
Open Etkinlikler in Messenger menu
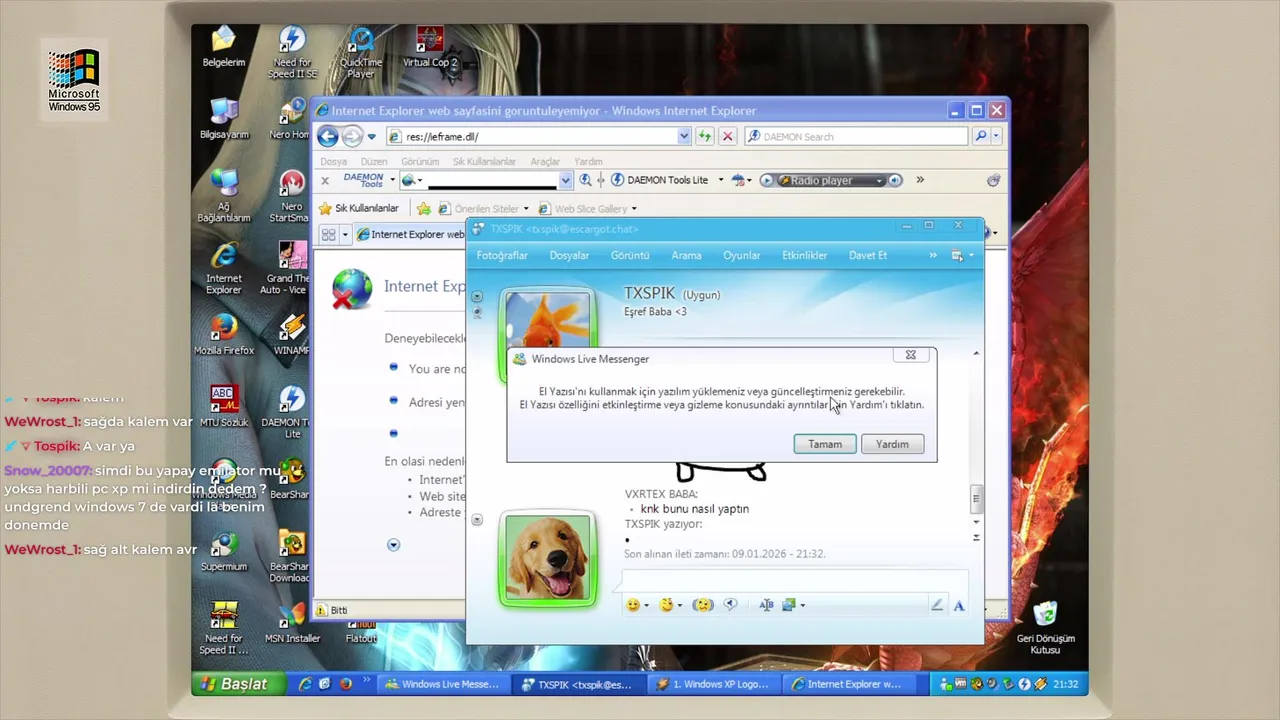coord(805,256)
